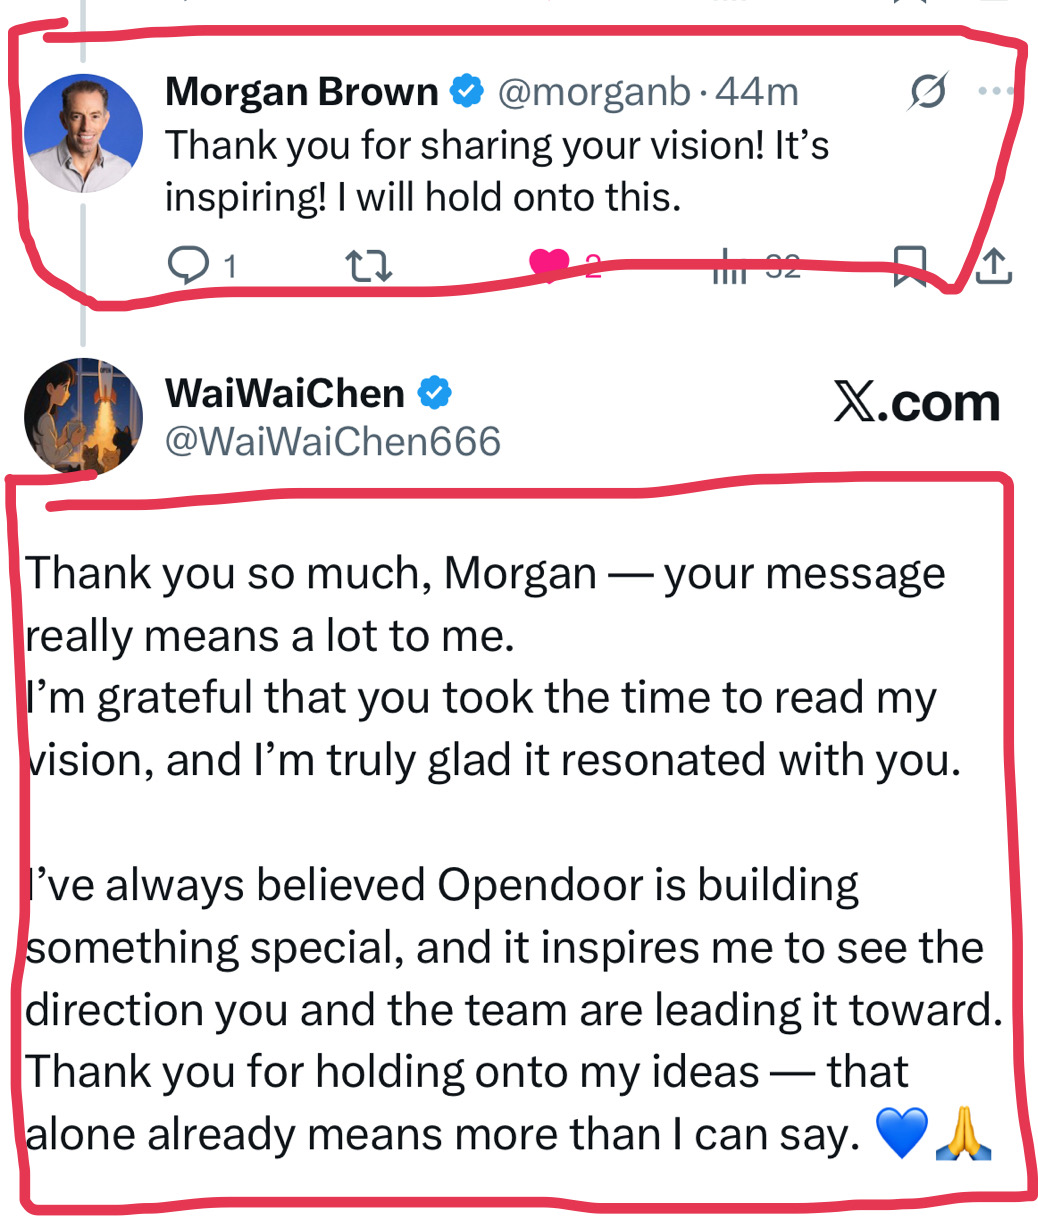Click Morgan Brown's blue verified badge
This screenshot has width=1038, height=1221.
point(466,92)
